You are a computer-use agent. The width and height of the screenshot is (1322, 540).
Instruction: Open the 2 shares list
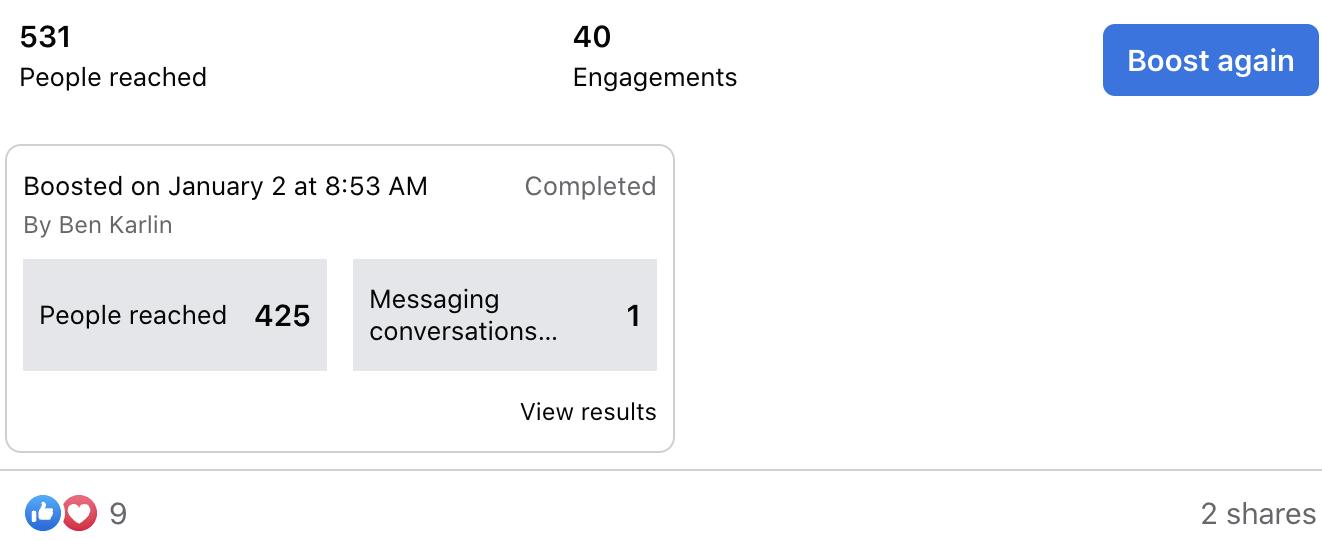pyautogui.click(x=1258, y=514)
